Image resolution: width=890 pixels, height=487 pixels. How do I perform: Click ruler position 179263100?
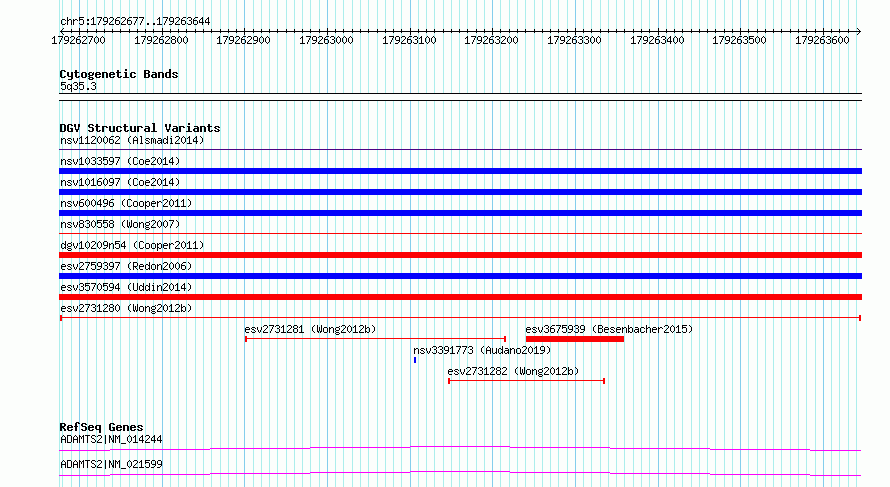coord(409,40)
